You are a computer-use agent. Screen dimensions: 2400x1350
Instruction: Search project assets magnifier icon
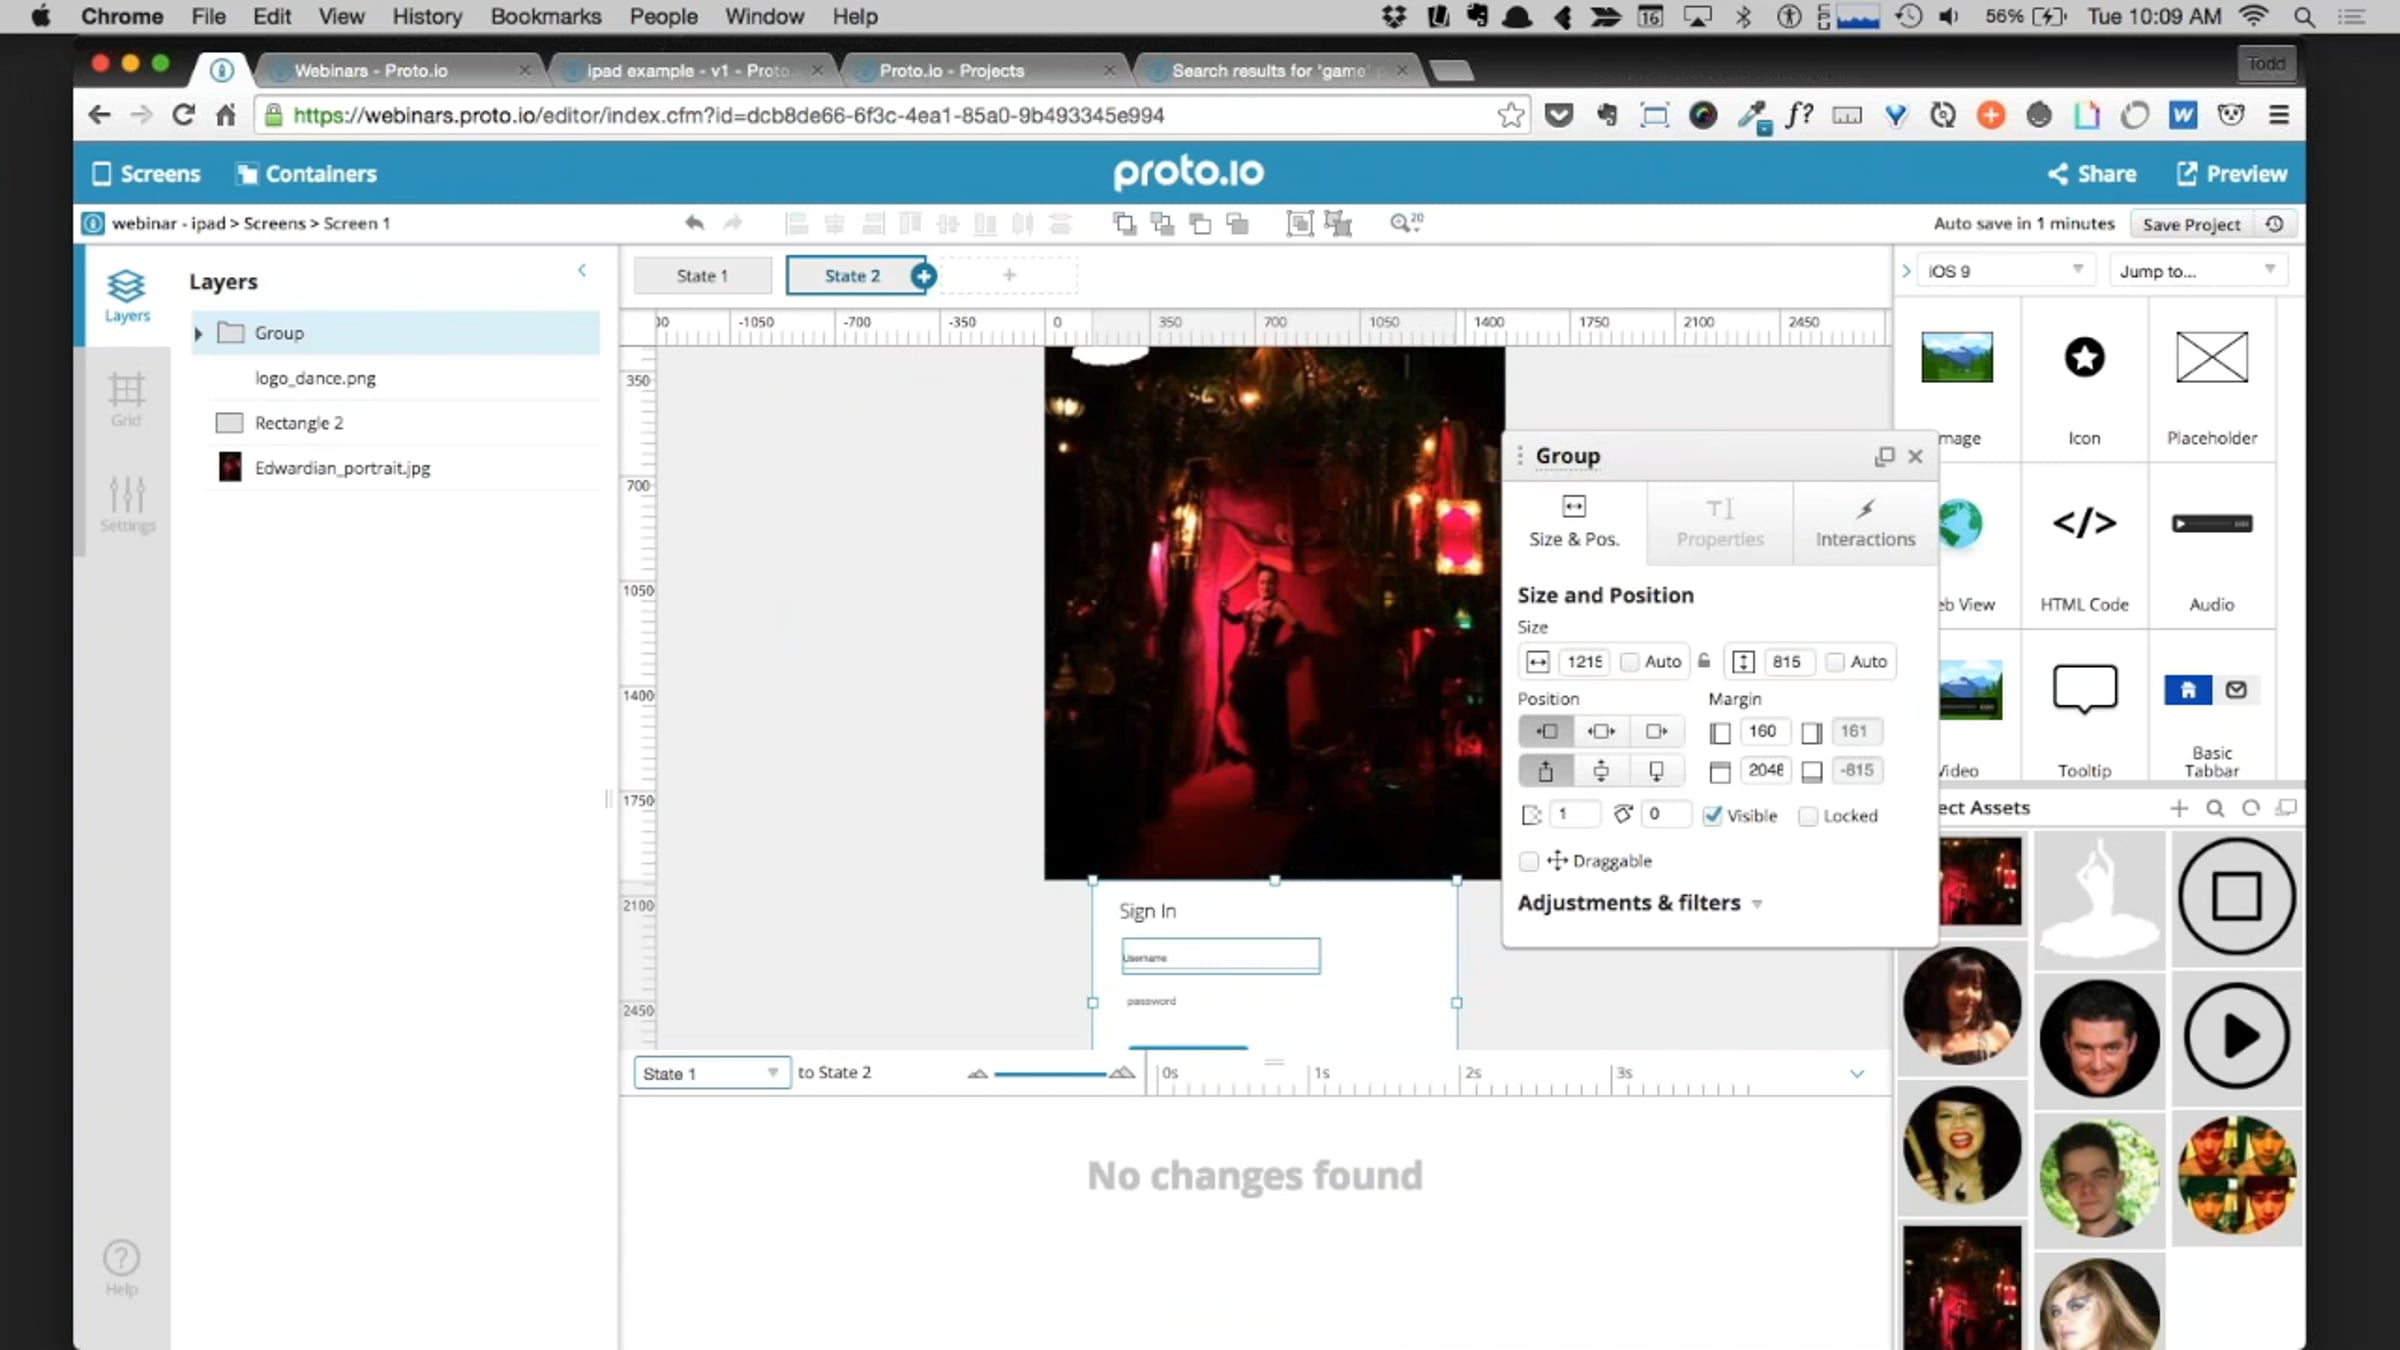(2215, 808)
